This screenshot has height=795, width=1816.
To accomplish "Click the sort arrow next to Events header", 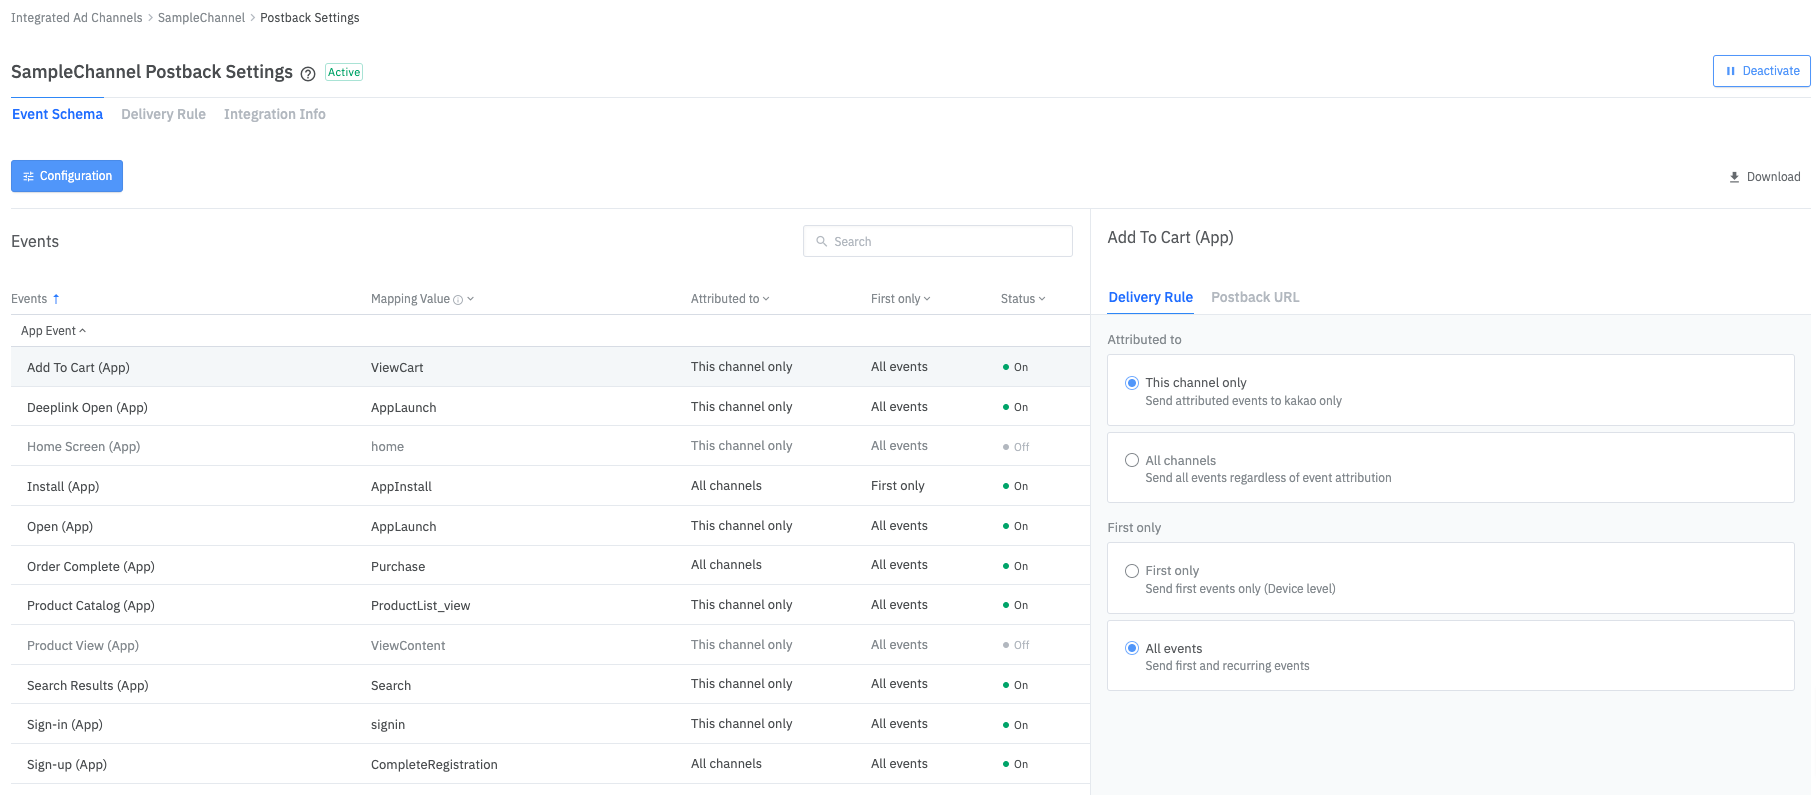I will (56, 299).
